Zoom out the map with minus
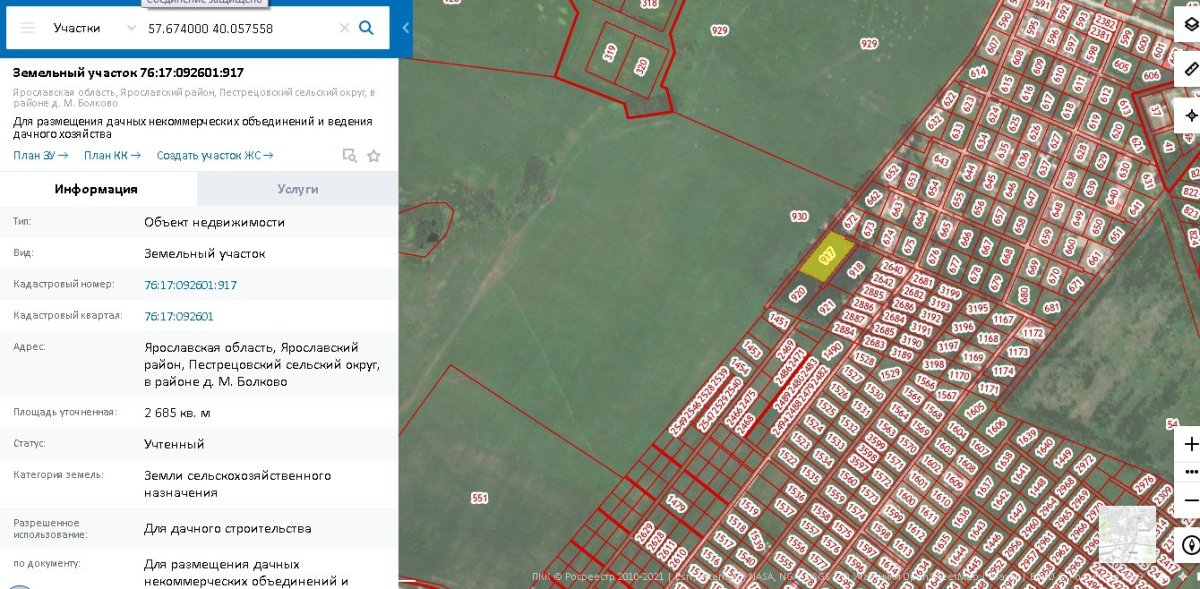Image resolution: width=1200 pixels, height=589 pixels. coord(1190,499)
